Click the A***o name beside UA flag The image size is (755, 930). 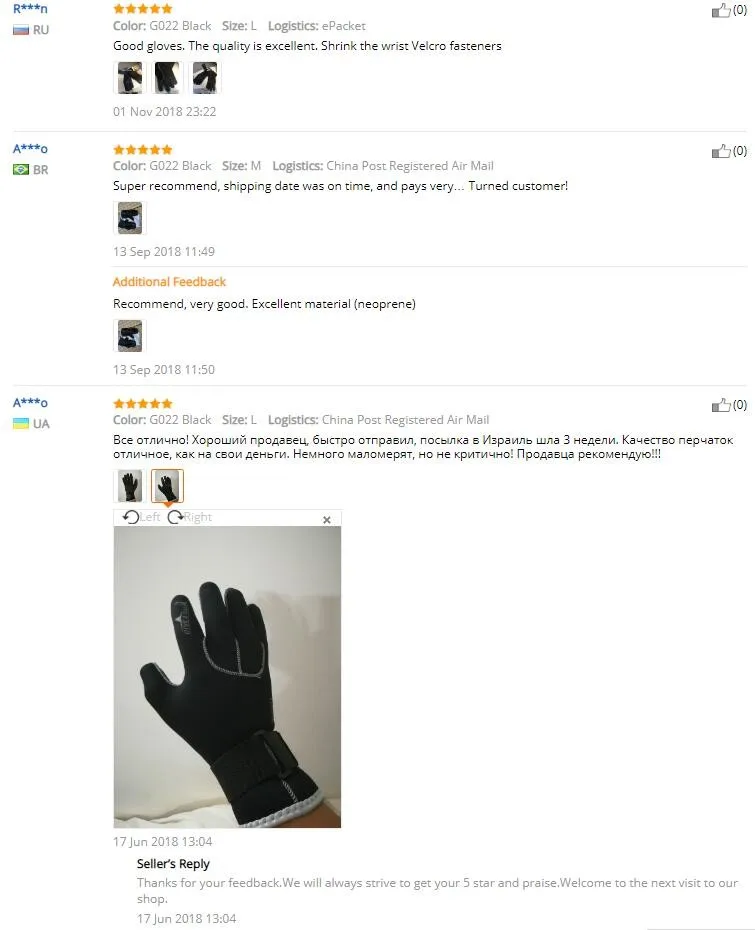point(30,403)
